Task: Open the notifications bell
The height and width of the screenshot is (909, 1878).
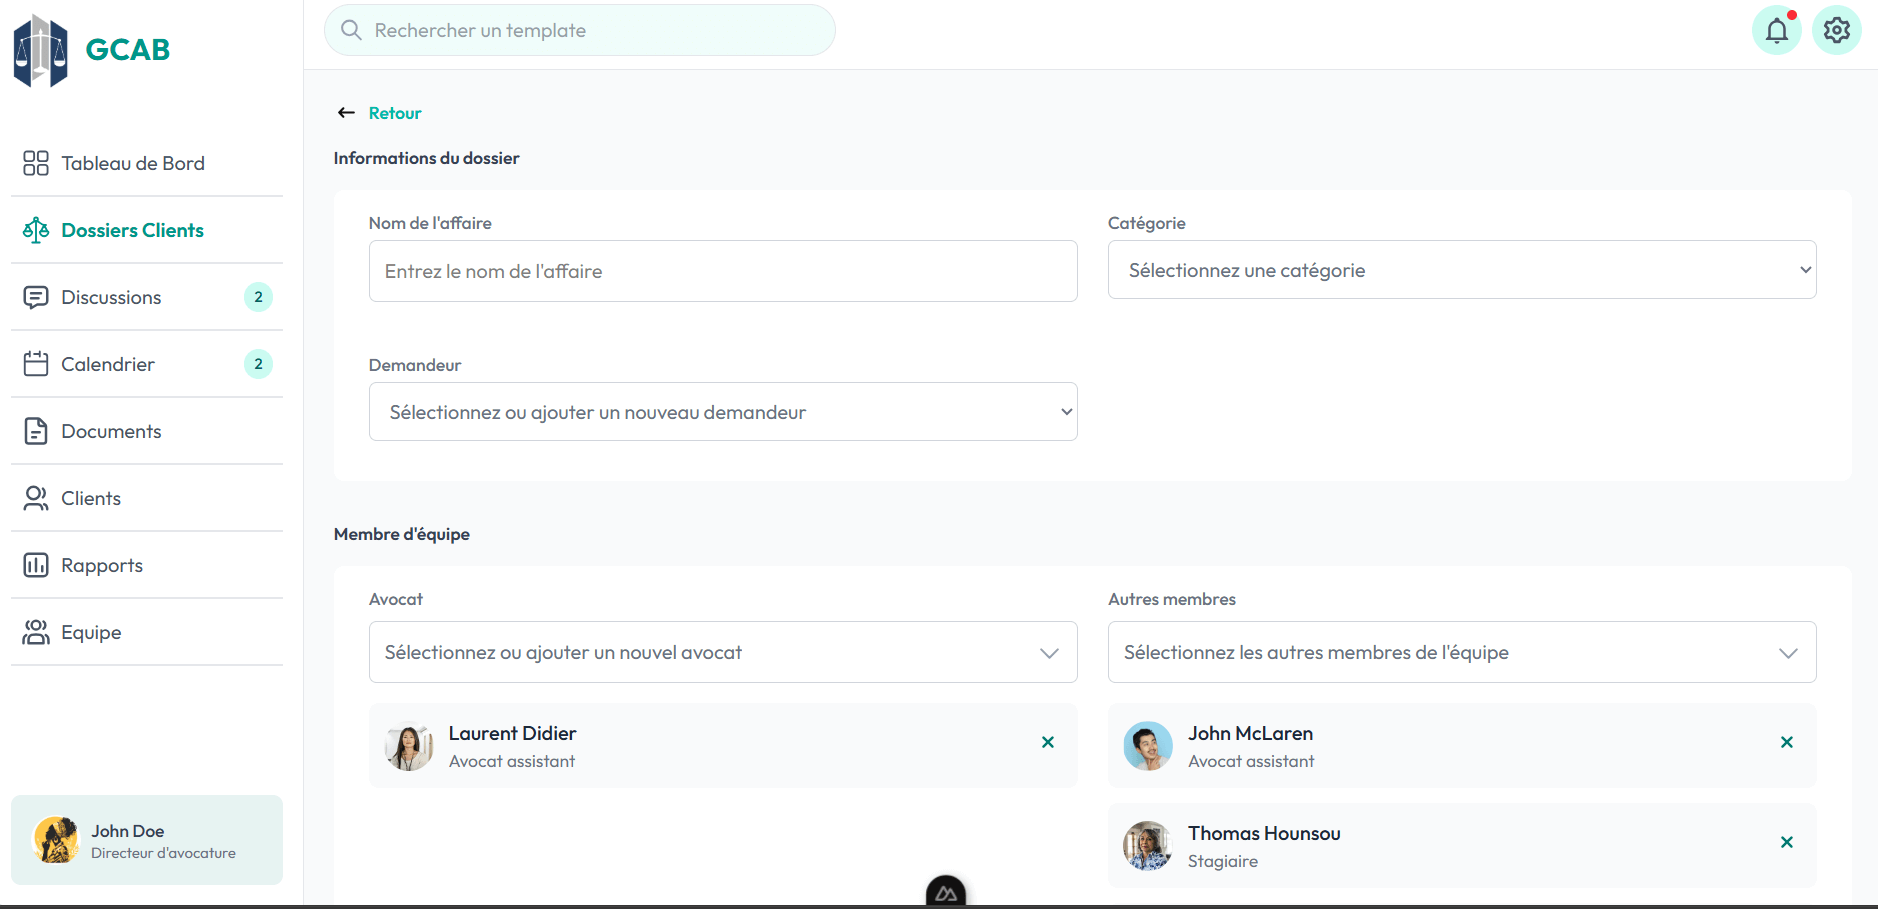Action: pyautogui.click(x=1777, y=30)
